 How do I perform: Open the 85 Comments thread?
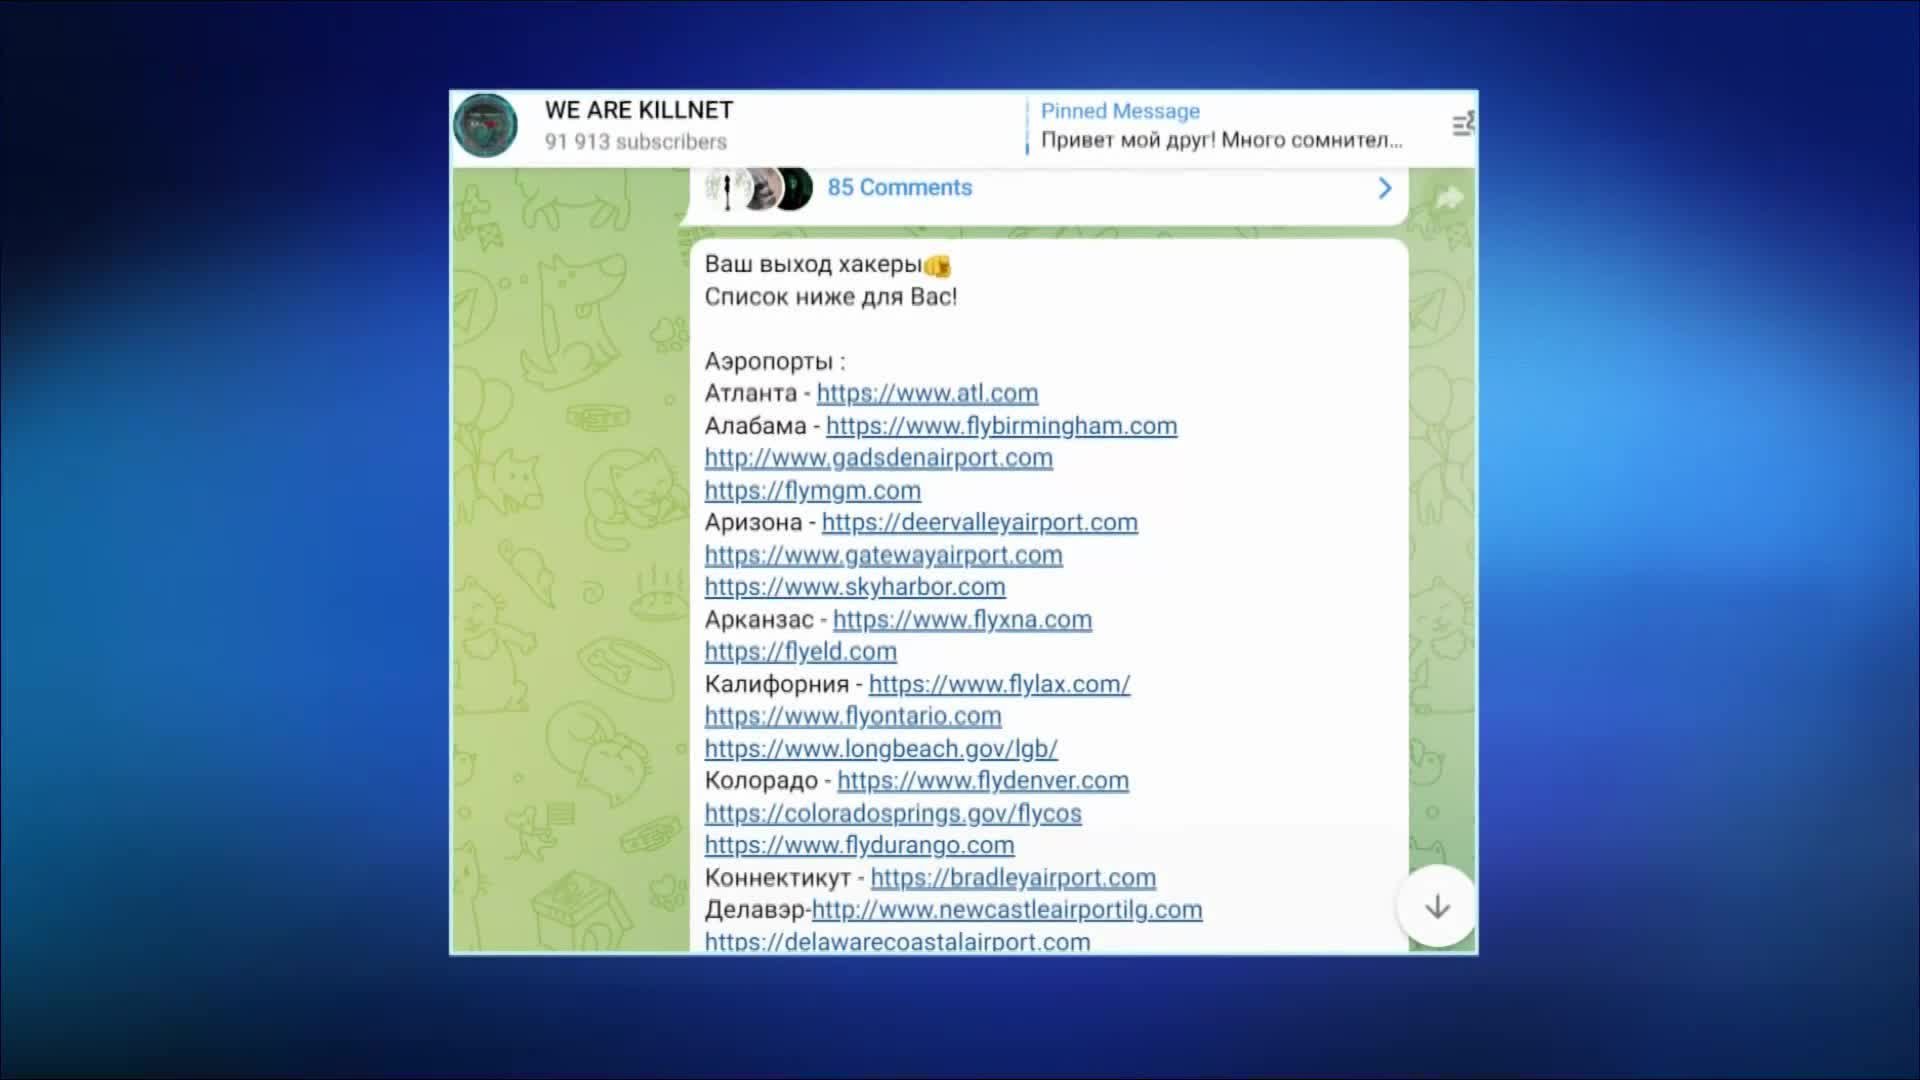click(899, 188)
